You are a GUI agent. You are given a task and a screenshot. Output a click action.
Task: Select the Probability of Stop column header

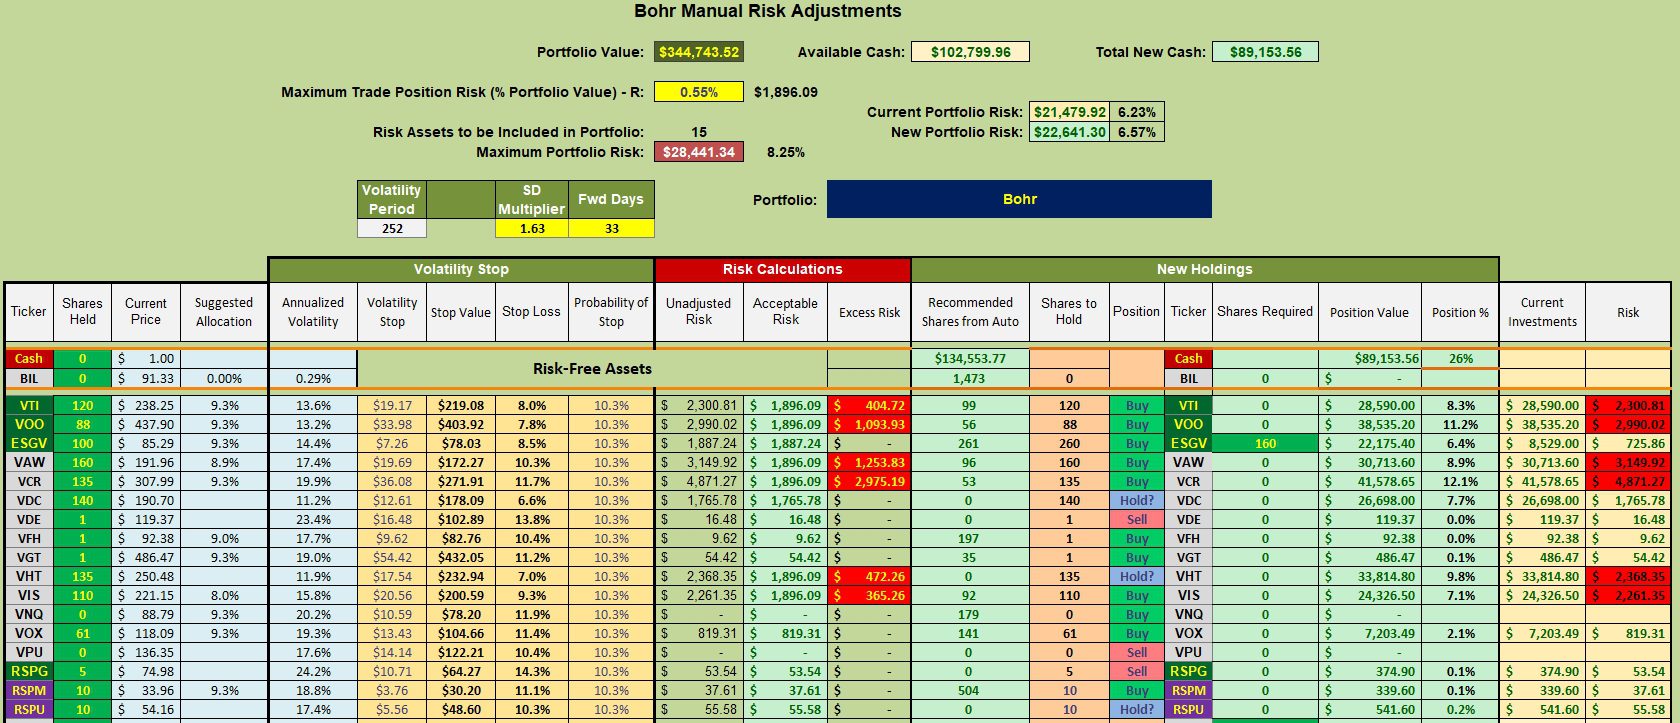[611, 312]
